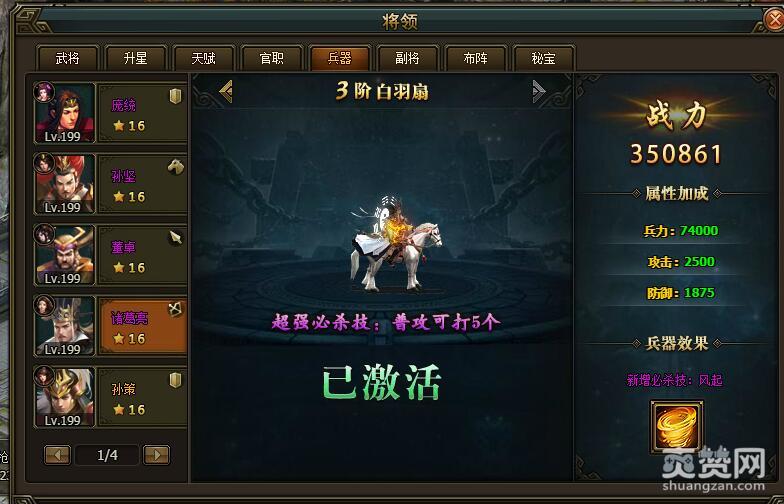784x504 pixels.
Task: Click shield icon on 庞统 card
Action: [x=175, y=96]
